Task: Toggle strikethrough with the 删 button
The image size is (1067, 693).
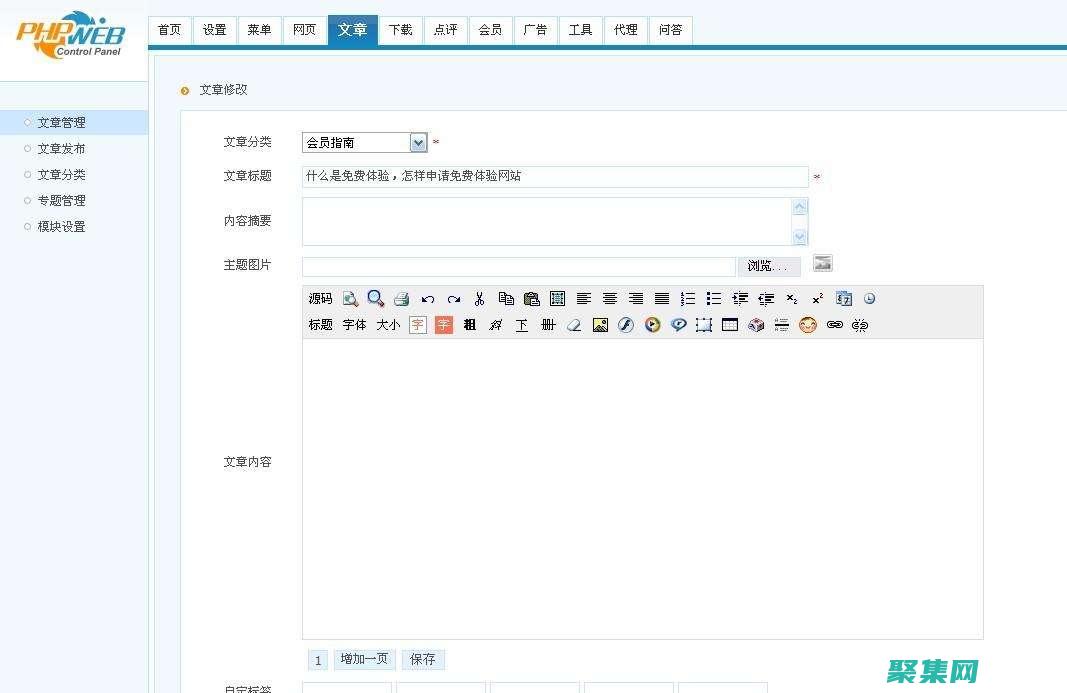Action: pyautogui.click(x=547, y=325)
